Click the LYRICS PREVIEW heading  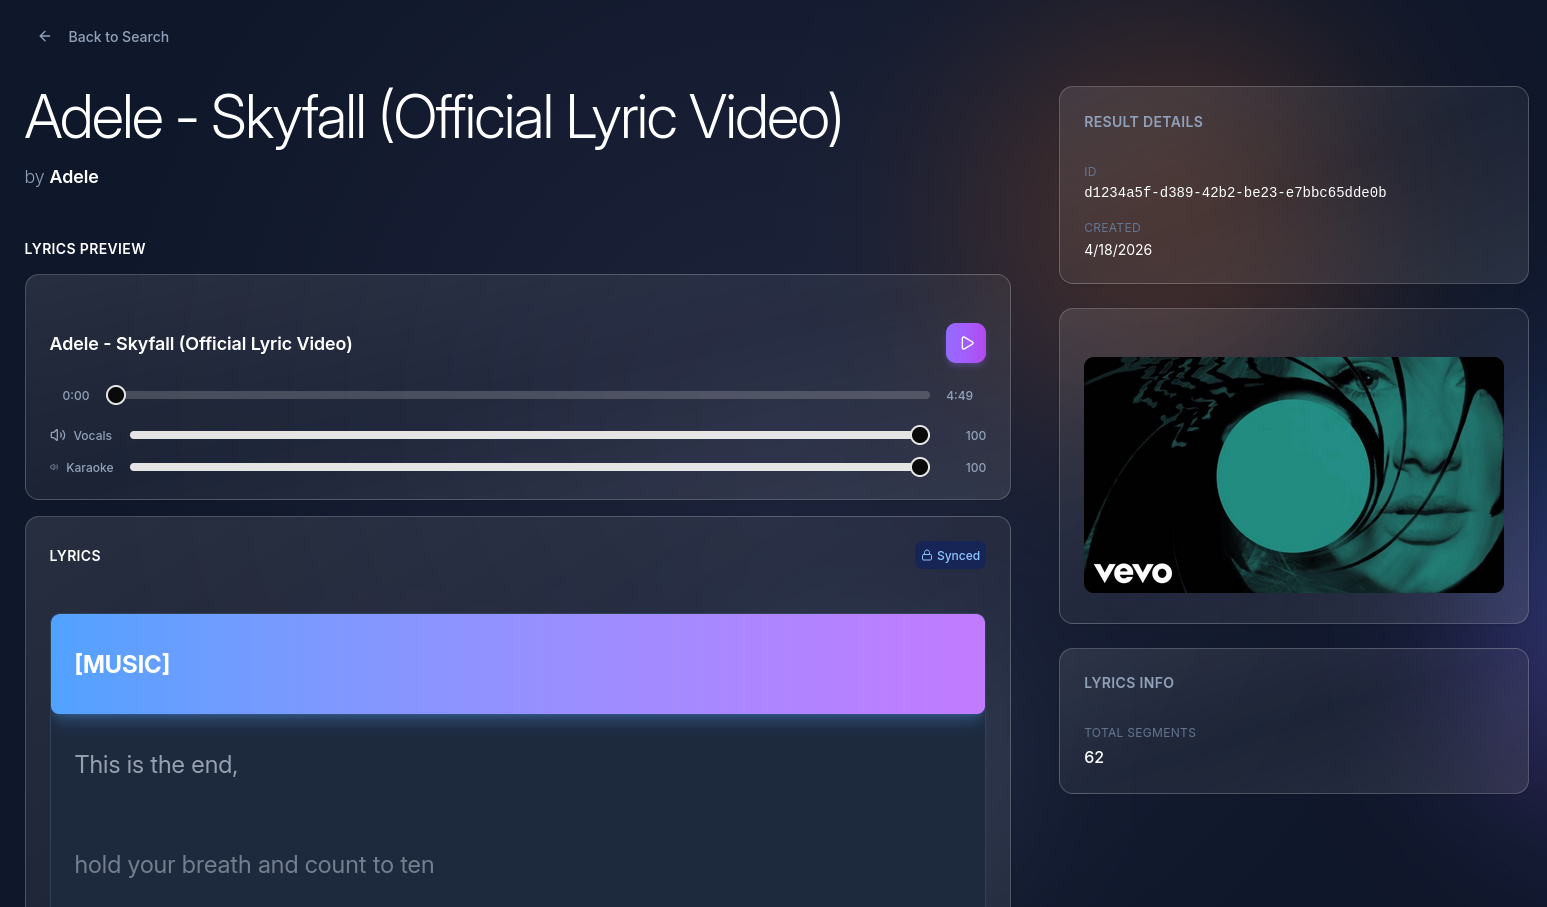tap(85, 249)
